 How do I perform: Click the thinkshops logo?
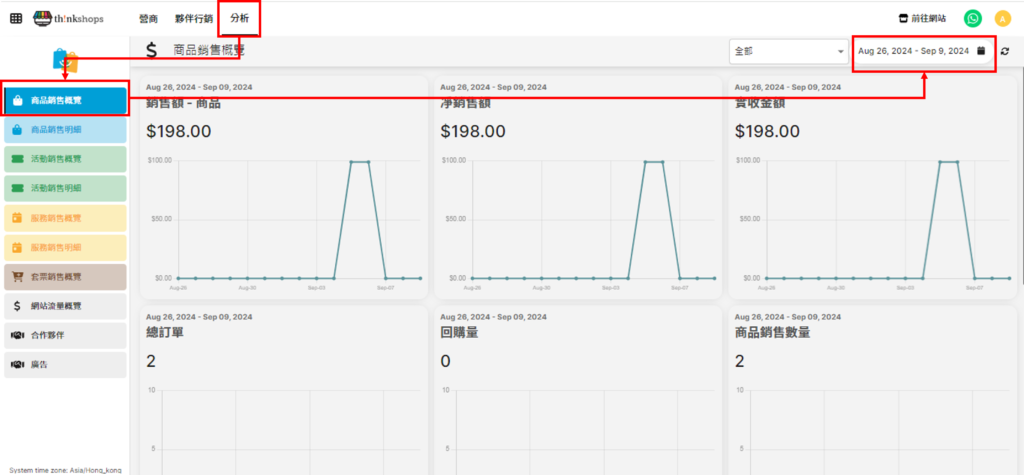tap(68, 18)
